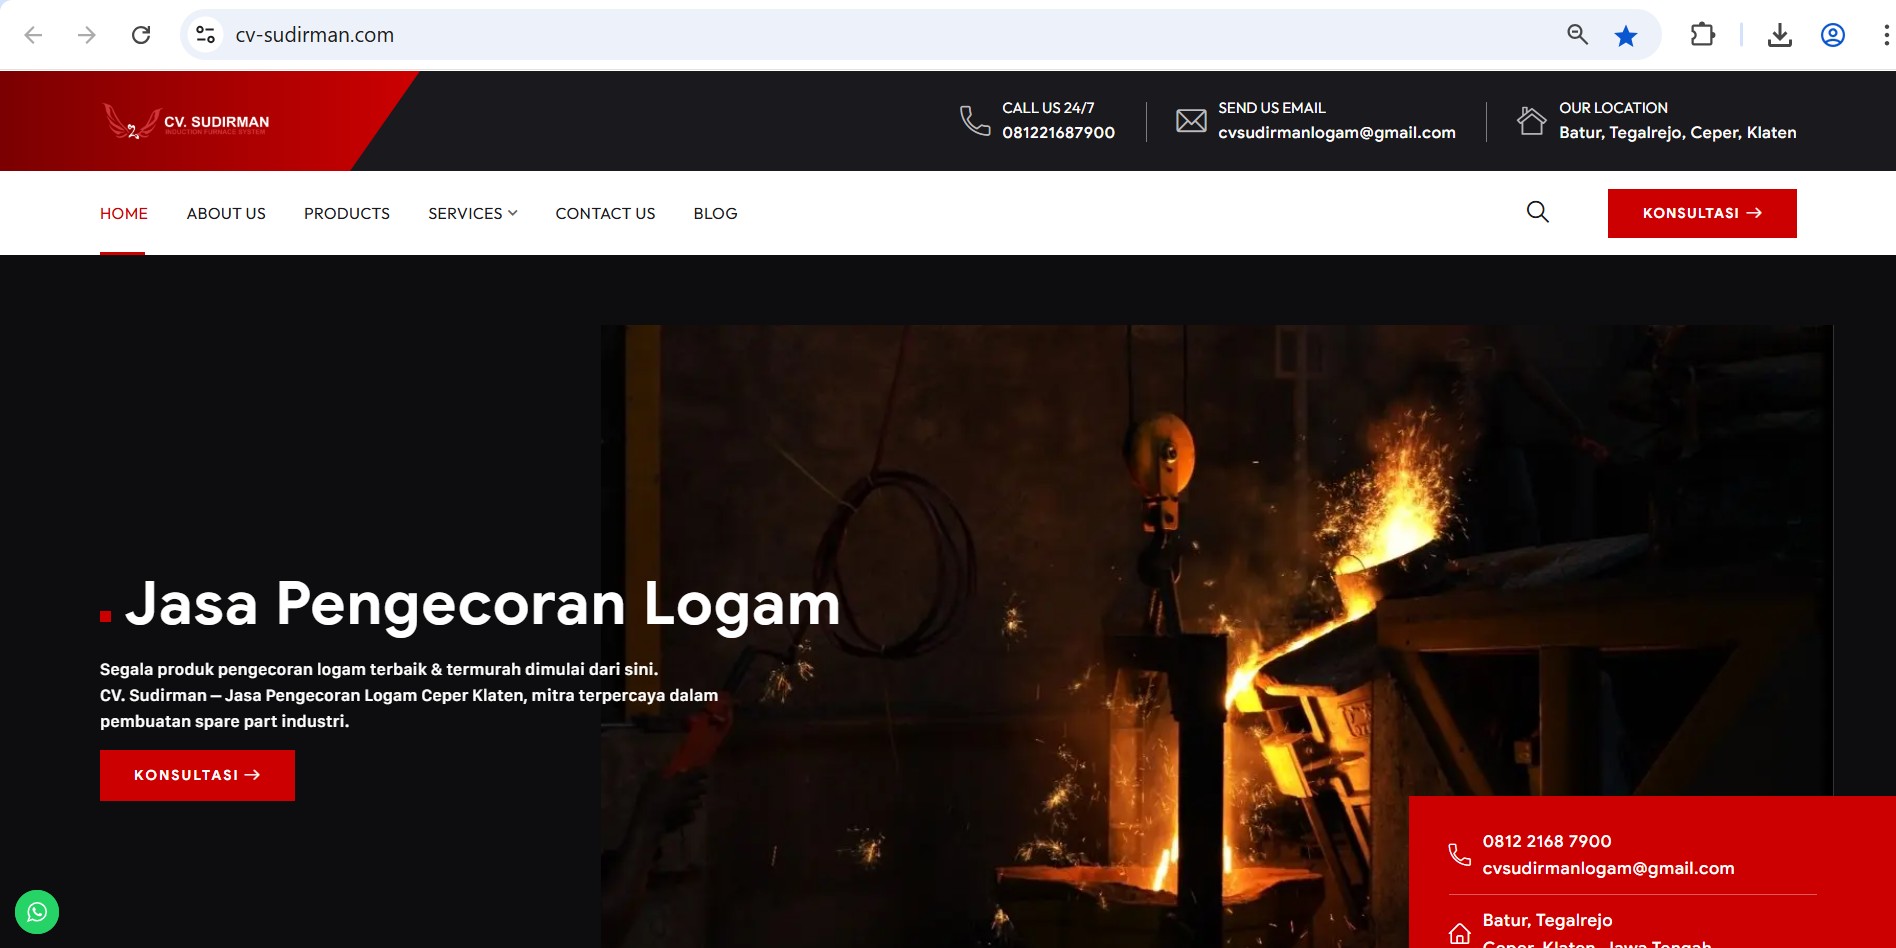Click the browser profile avatar icon
Screen dimensions: 1896x948
[x=1832, y=36]
